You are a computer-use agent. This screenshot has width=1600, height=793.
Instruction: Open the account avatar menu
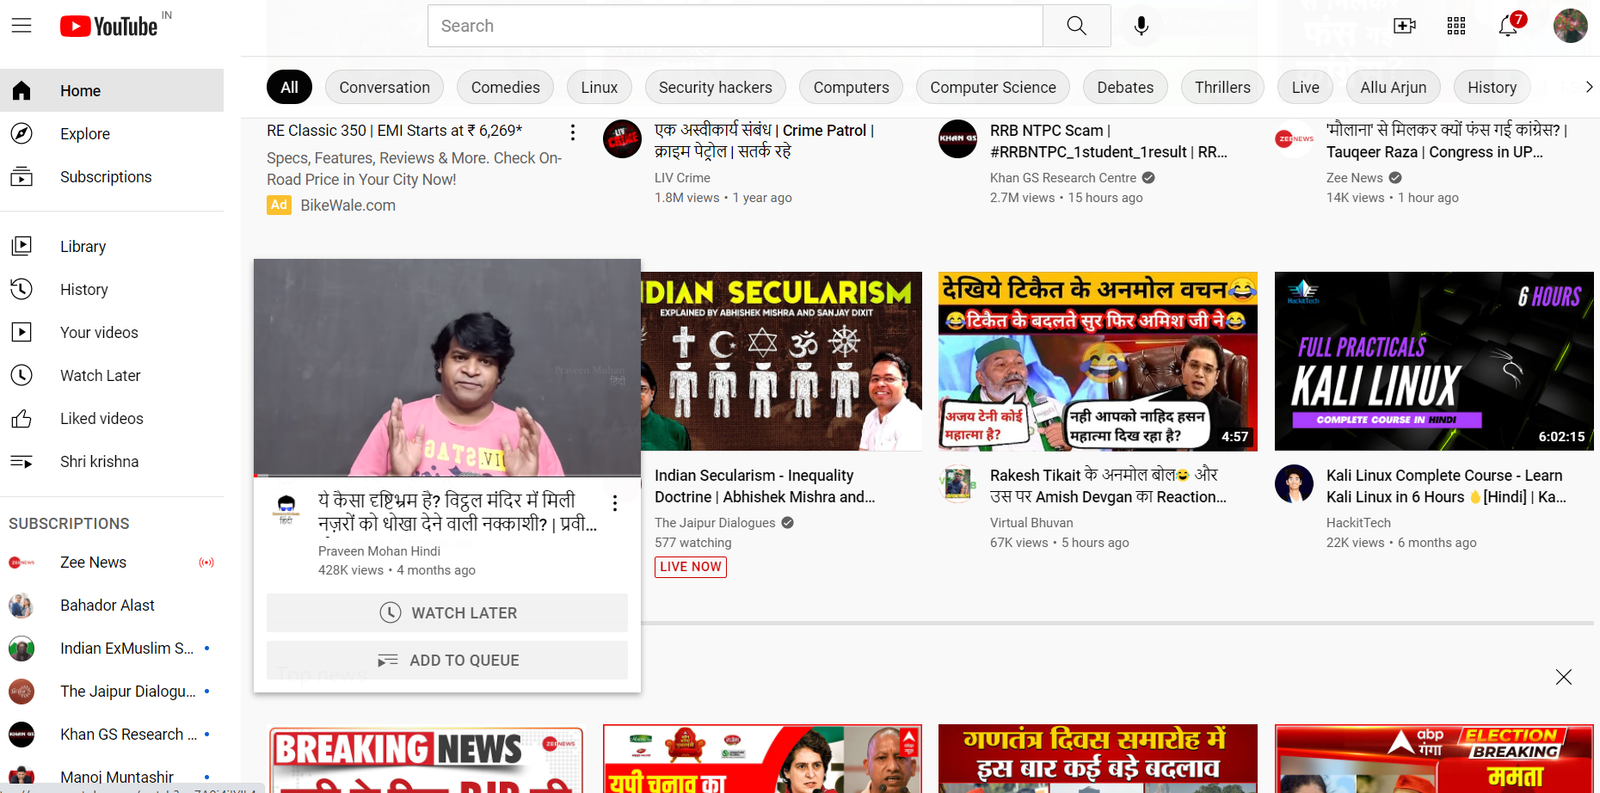pyautogui.click(x=1570, y=26)
